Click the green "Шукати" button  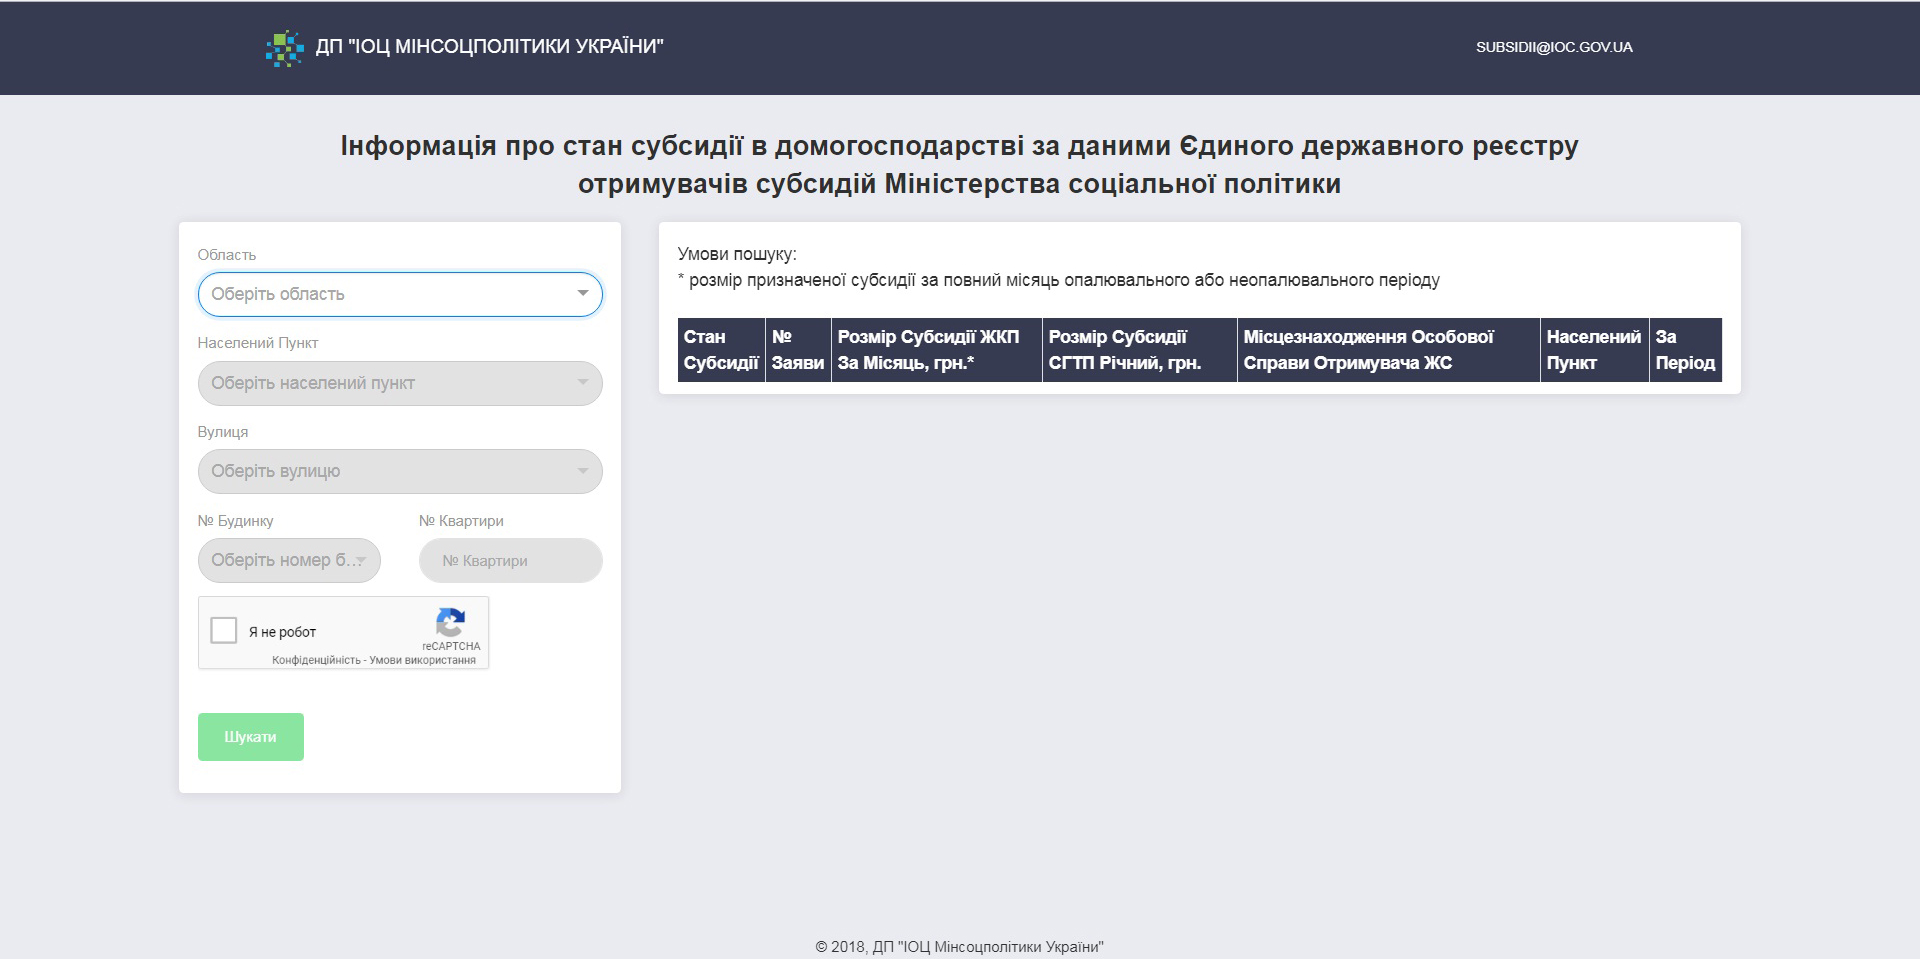coord(251,737)
